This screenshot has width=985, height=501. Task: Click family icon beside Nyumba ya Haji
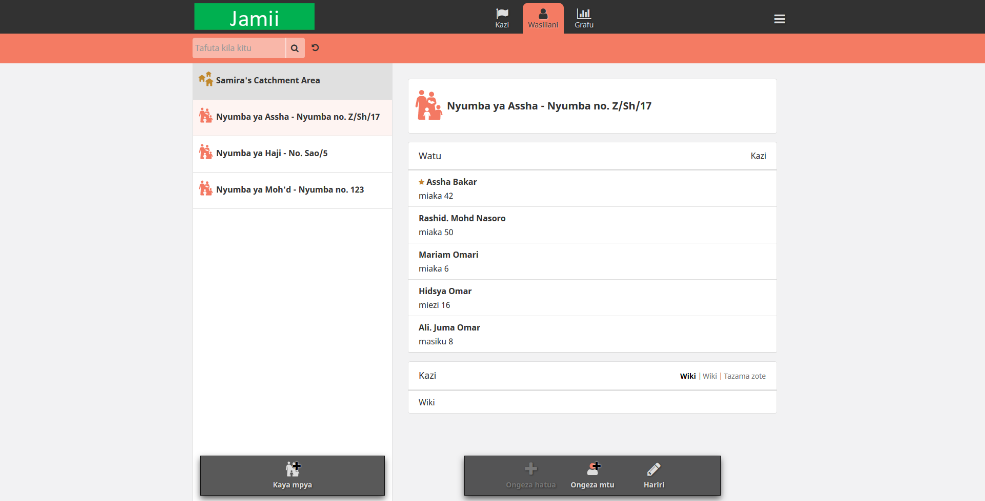click(205, 152)
